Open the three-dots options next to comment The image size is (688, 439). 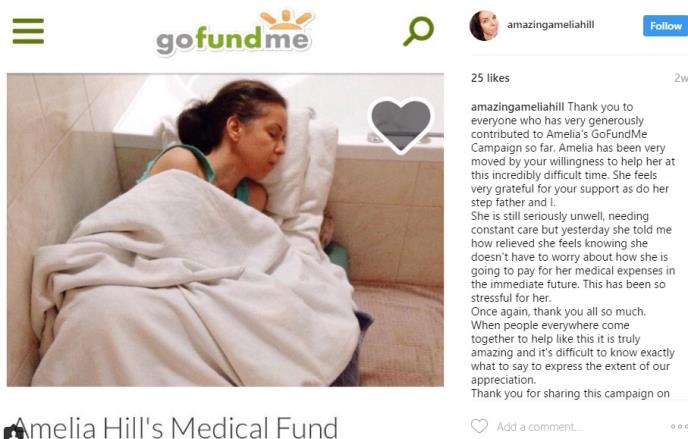[679, 426]
